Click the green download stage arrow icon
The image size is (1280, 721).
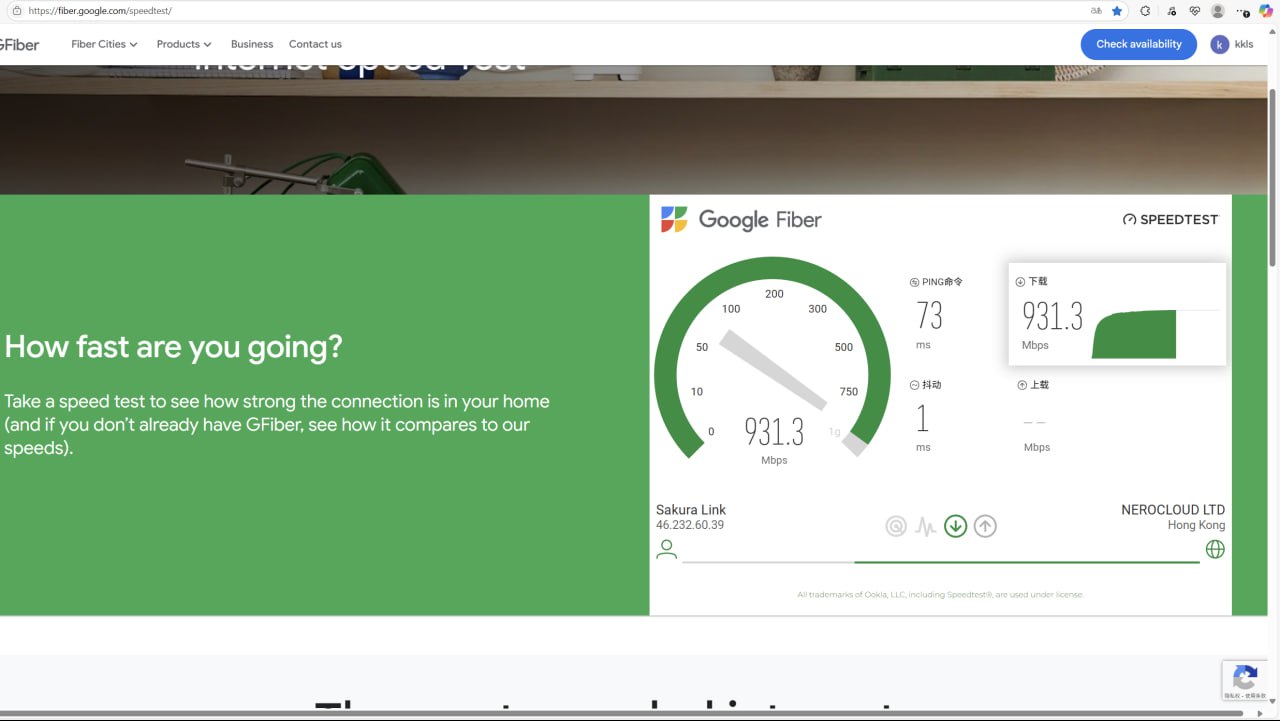pos(956,526)
